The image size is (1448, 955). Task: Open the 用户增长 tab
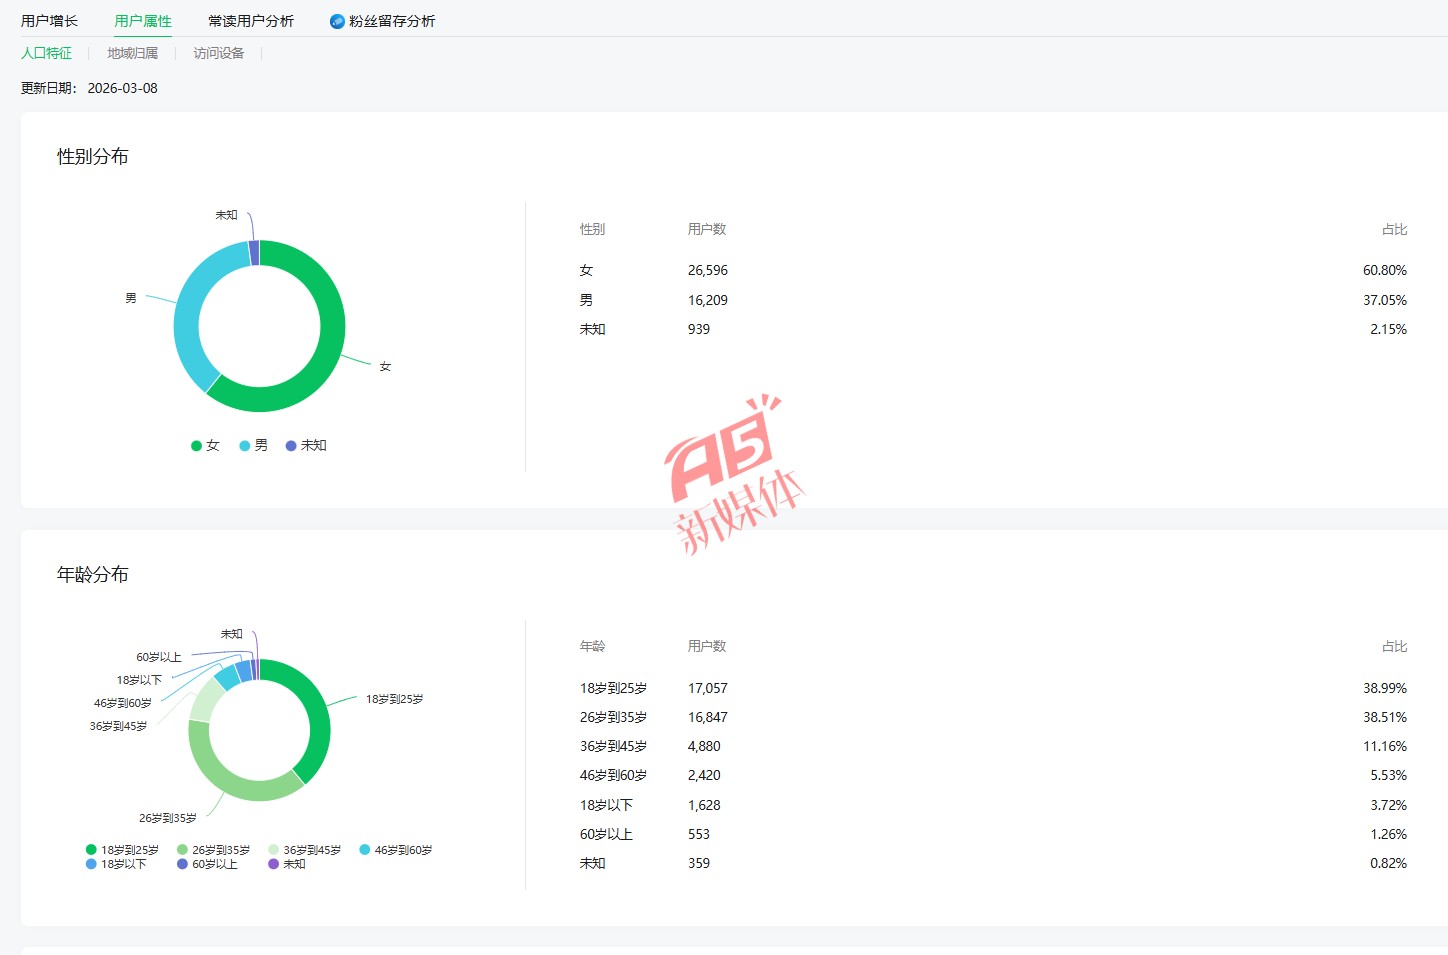click(49, 21)
